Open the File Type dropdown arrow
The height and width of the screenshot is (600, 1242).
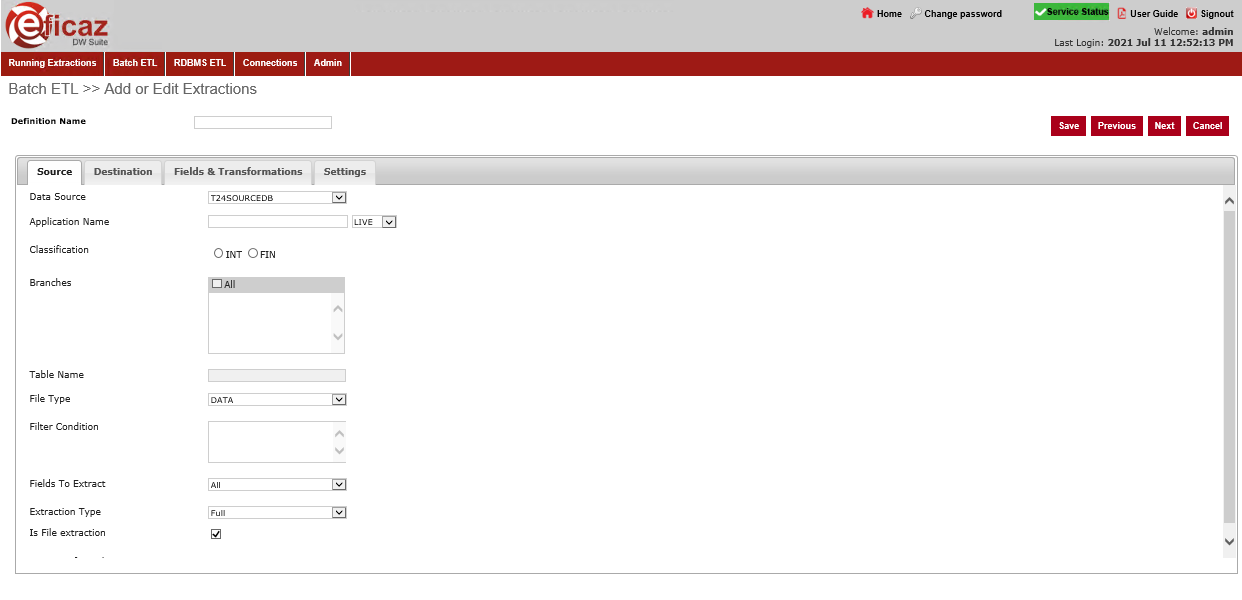click(x=340, y=399)
